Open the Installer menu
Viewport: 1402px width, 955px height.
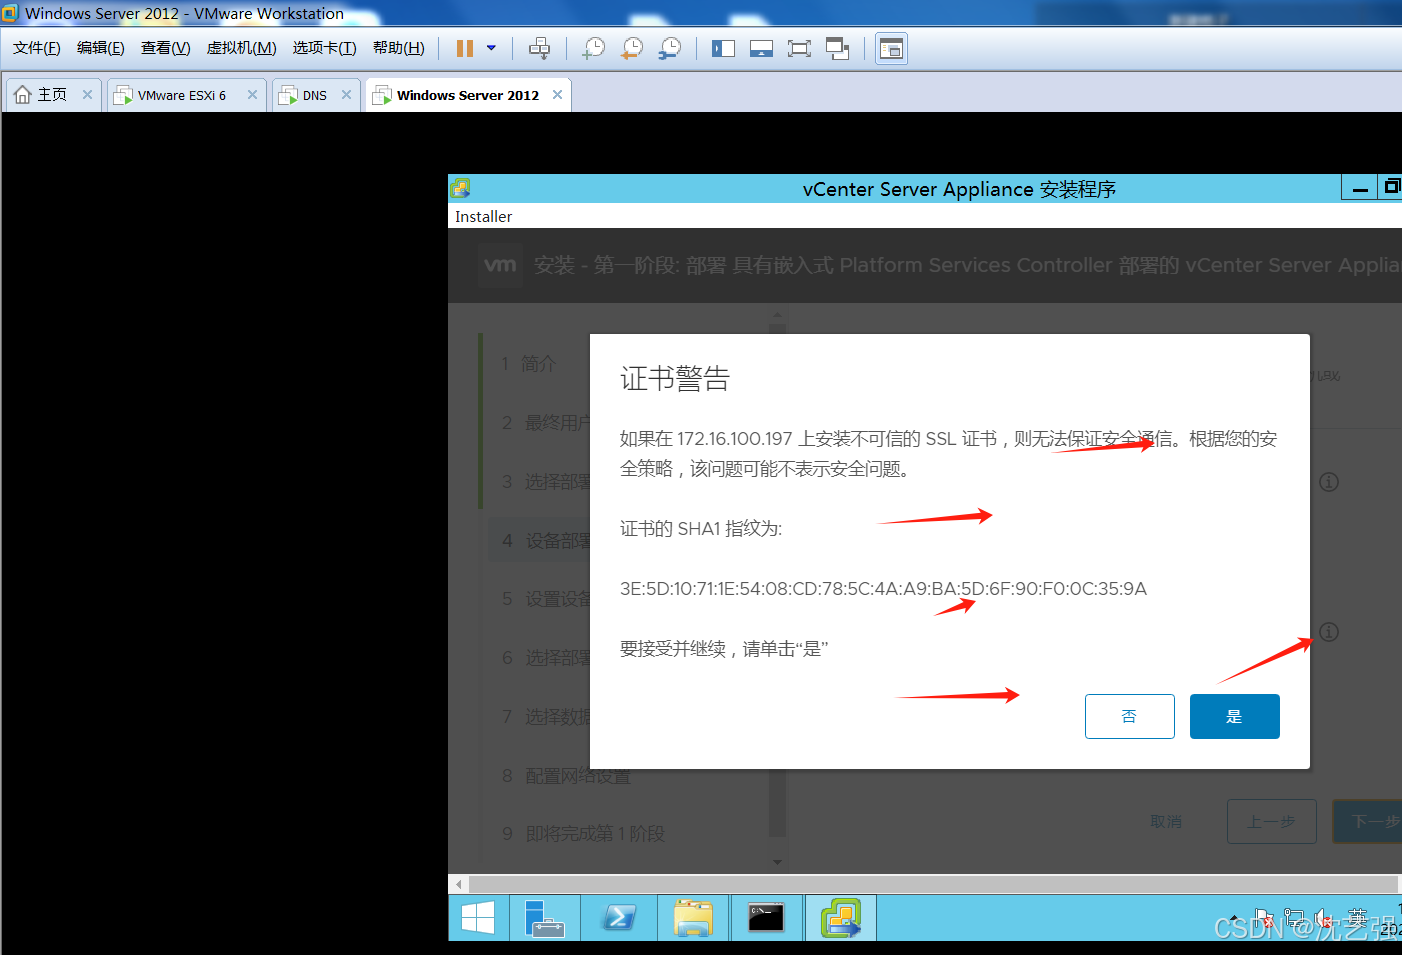click(483, 216)
